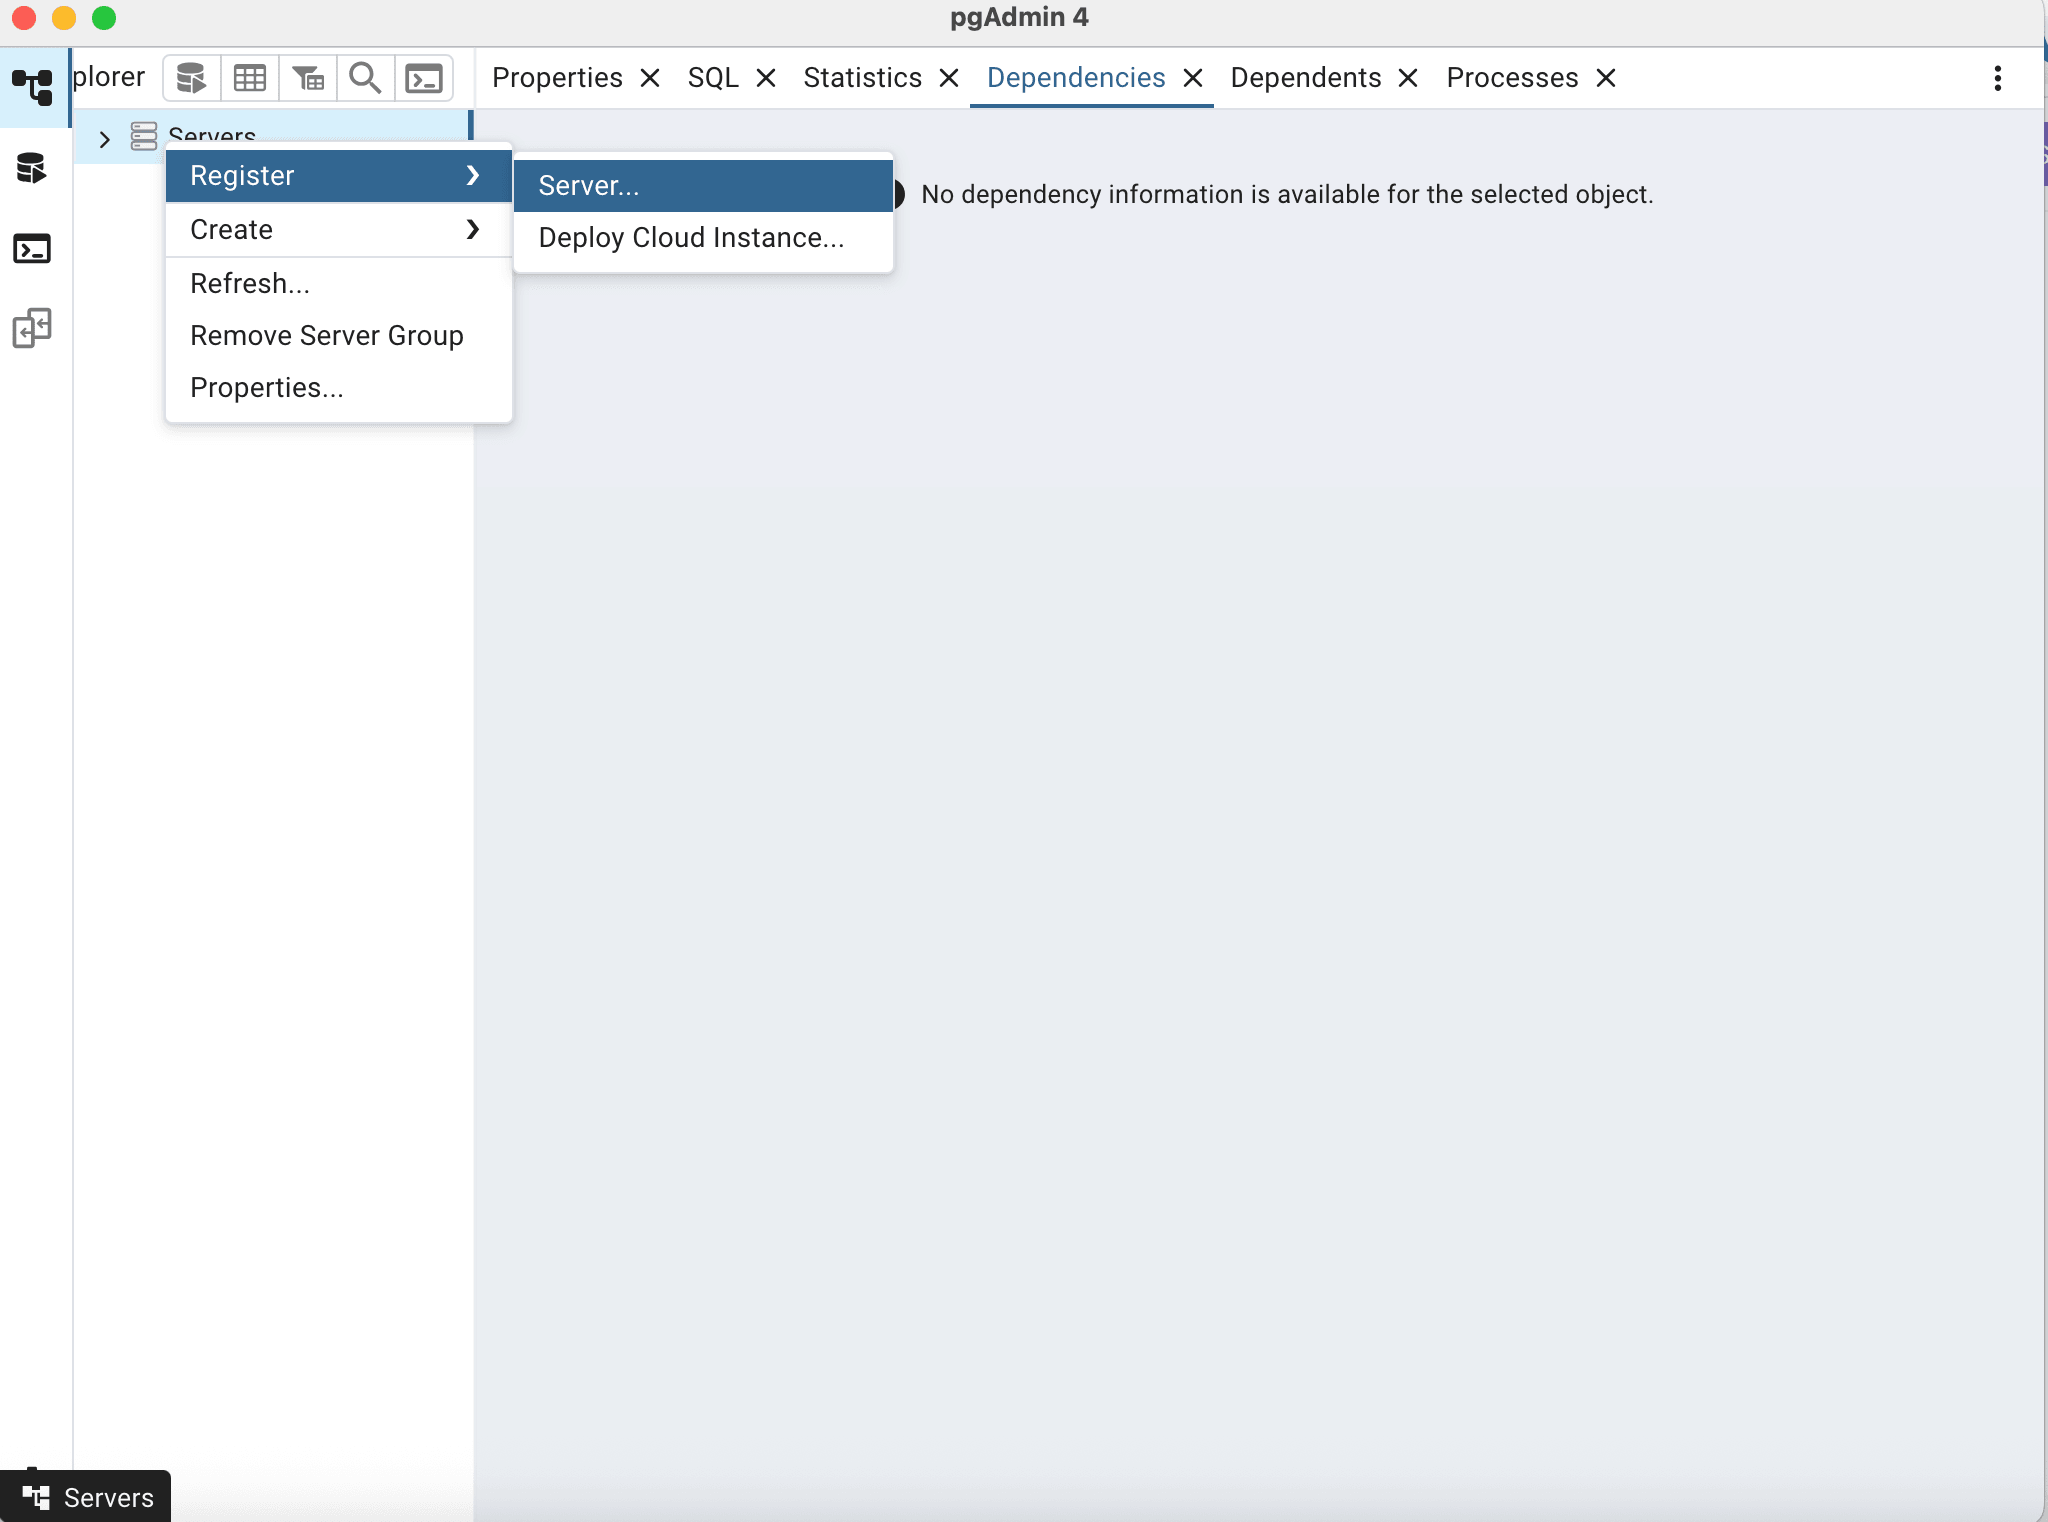Close the SQL tab
The height and width of the screenshot is (1522, 2048).
(766, 78)
